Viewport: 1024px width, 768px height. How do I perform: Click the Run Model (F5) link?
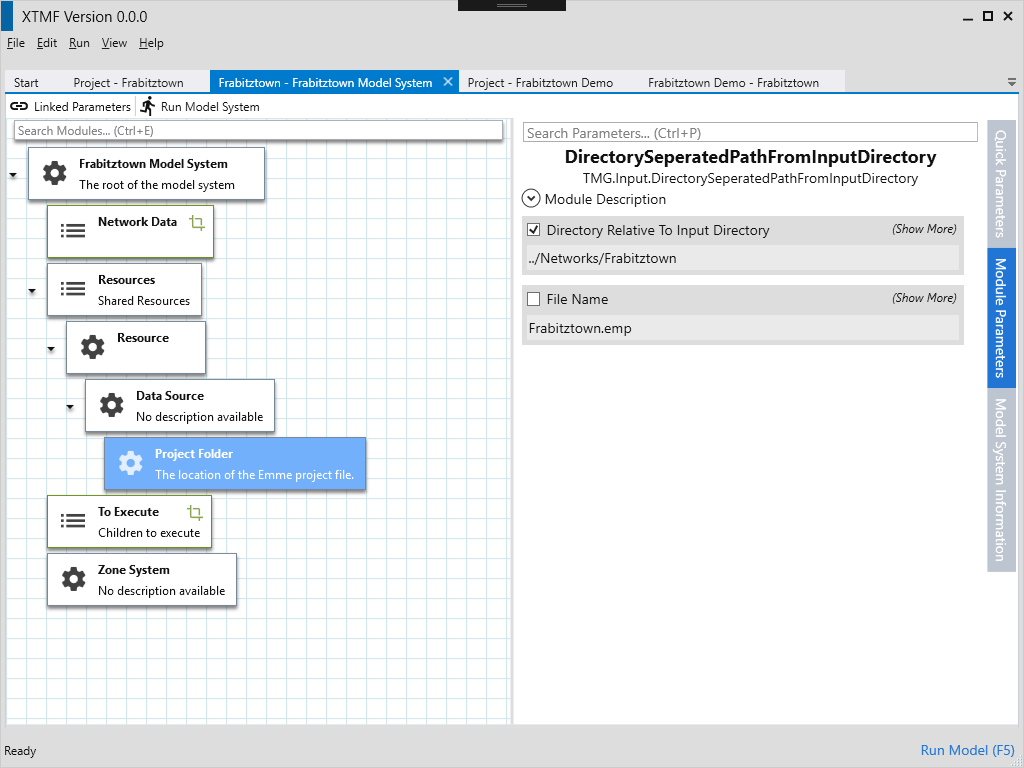pyautogui.click(x=967, y=751)
